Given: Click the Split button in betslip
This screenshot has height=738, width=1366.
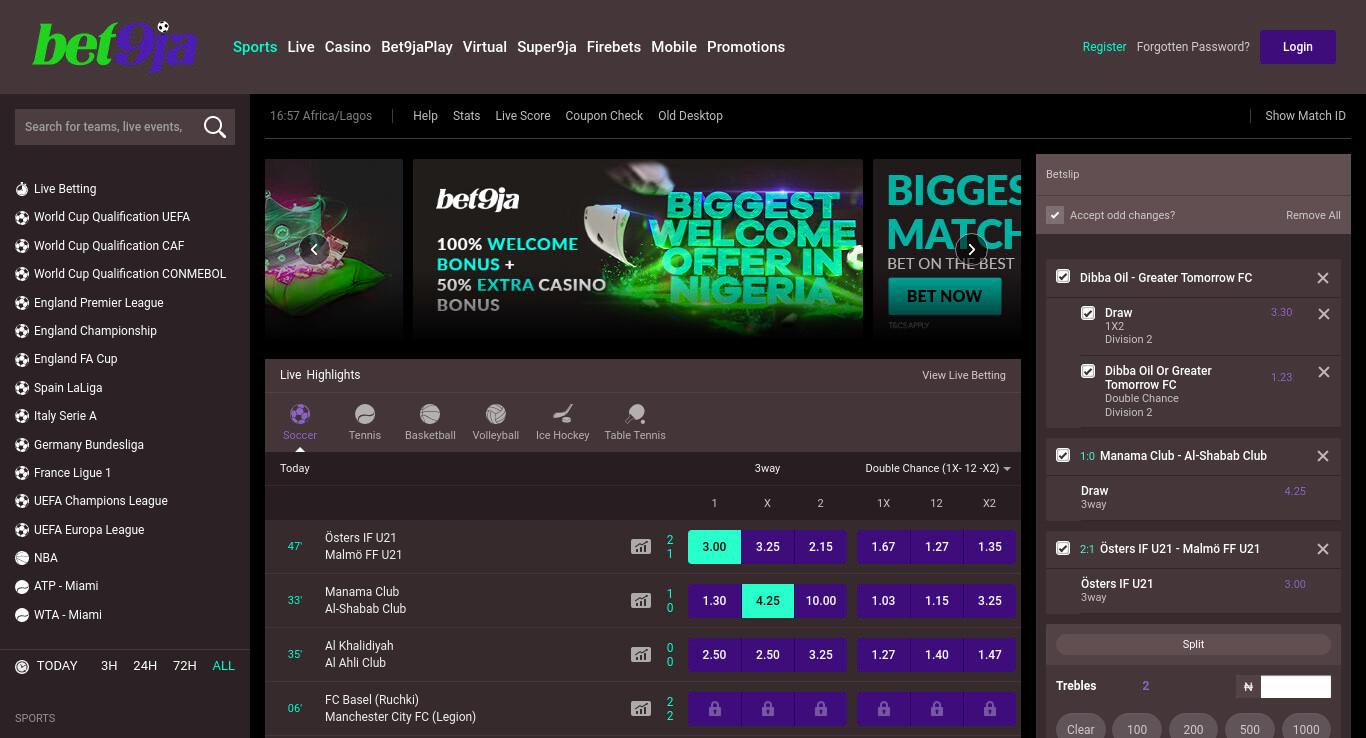Looking at the screenshot, I should tap(1193, 645).
